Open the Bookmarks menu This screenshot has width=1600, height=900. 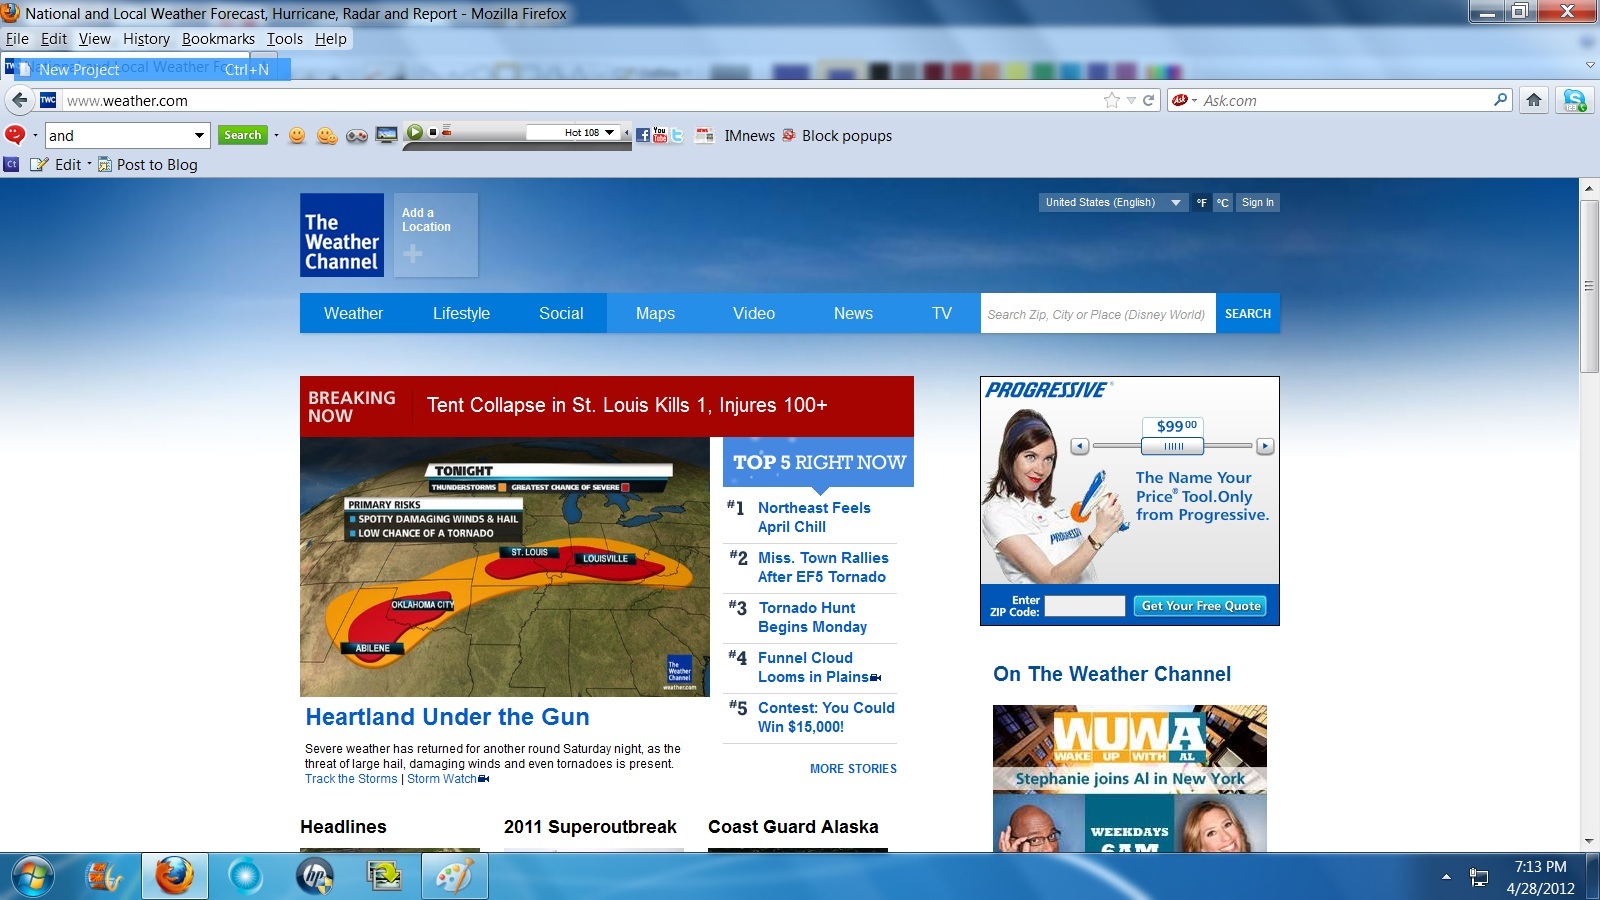tap(218, 39)
